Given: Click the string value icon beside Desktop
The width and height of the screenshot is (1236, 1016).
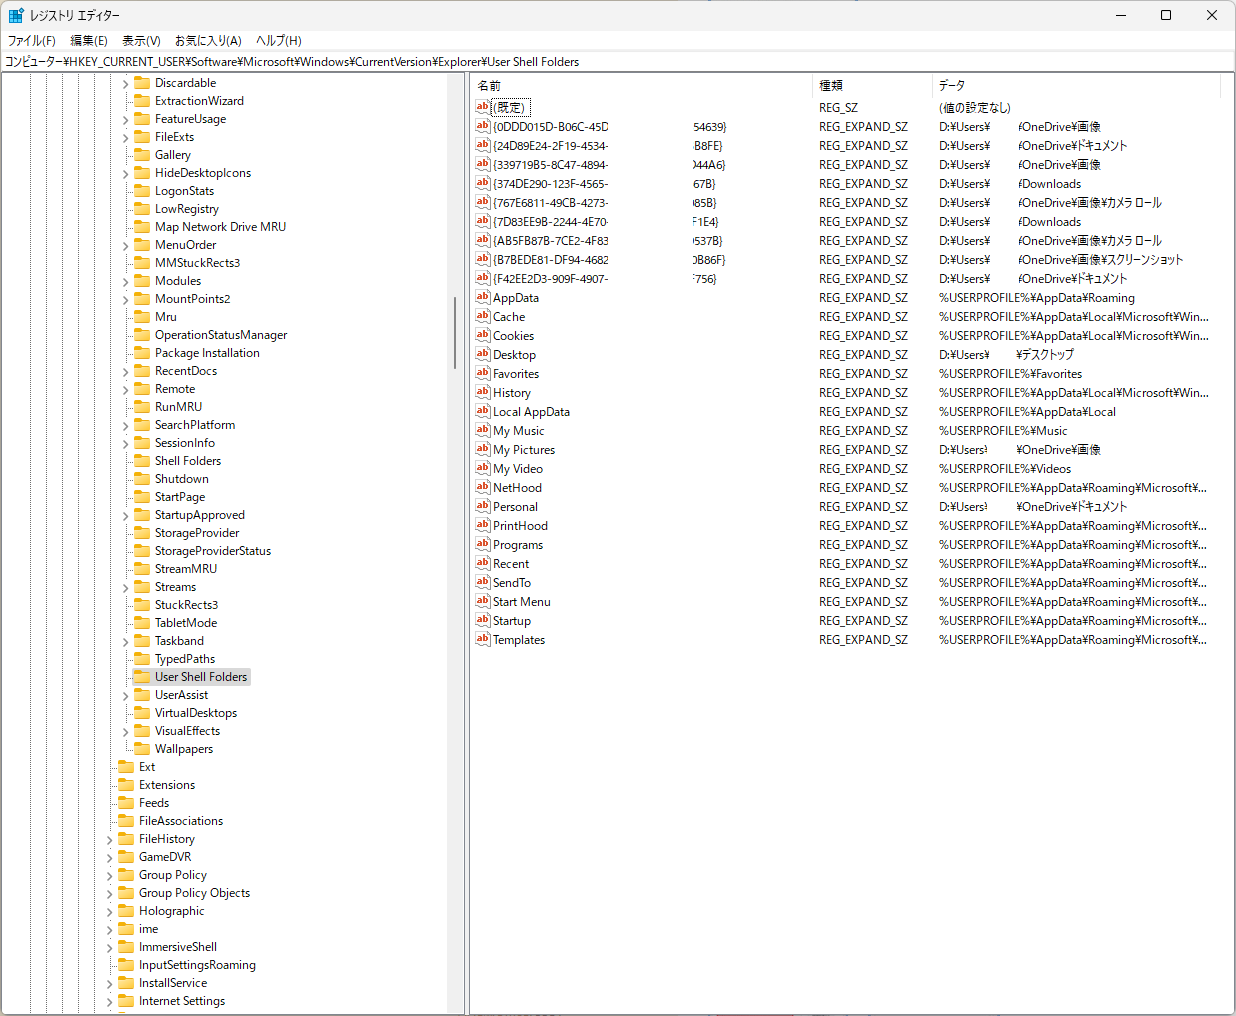Looking at the screenshot, I should [x=483, y=354].
